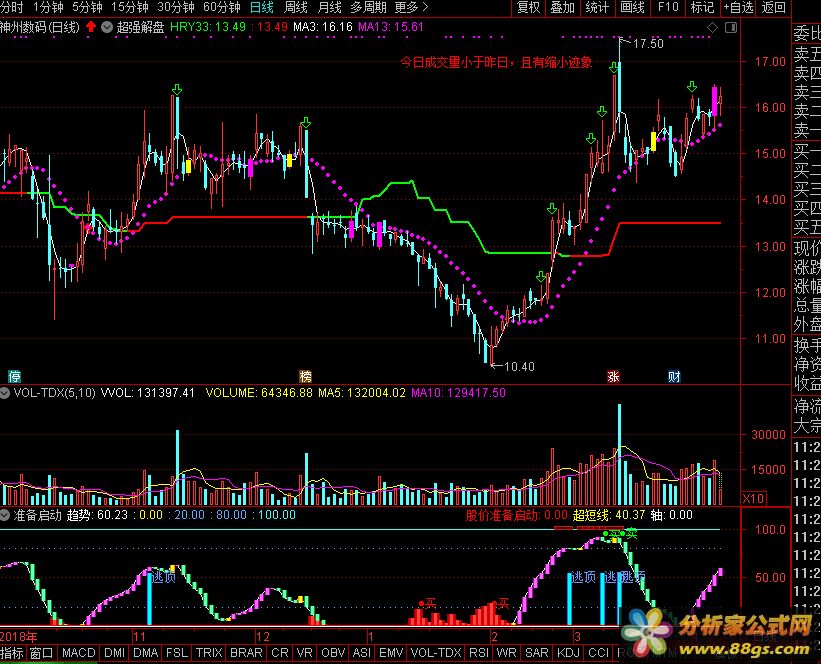
Task: Click the 财 event marker under the chart
Action: pos(674,376)
